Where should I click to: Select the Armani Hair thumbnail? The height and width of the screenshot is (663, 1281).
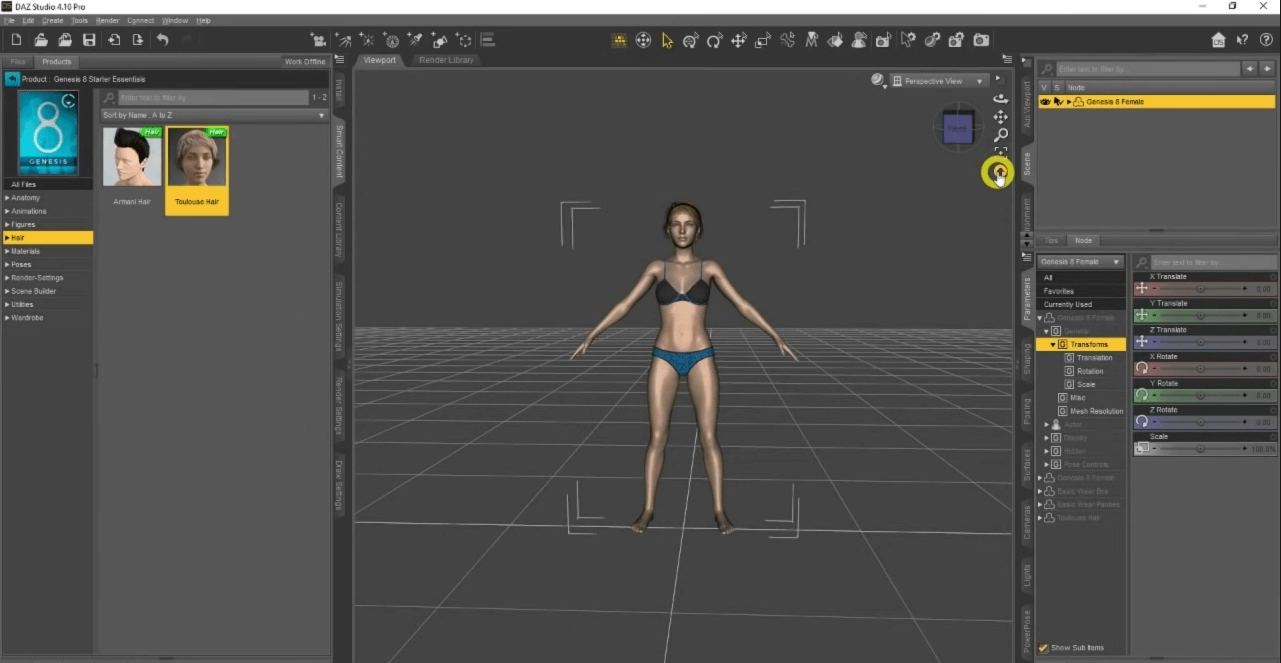coord(132,157)
